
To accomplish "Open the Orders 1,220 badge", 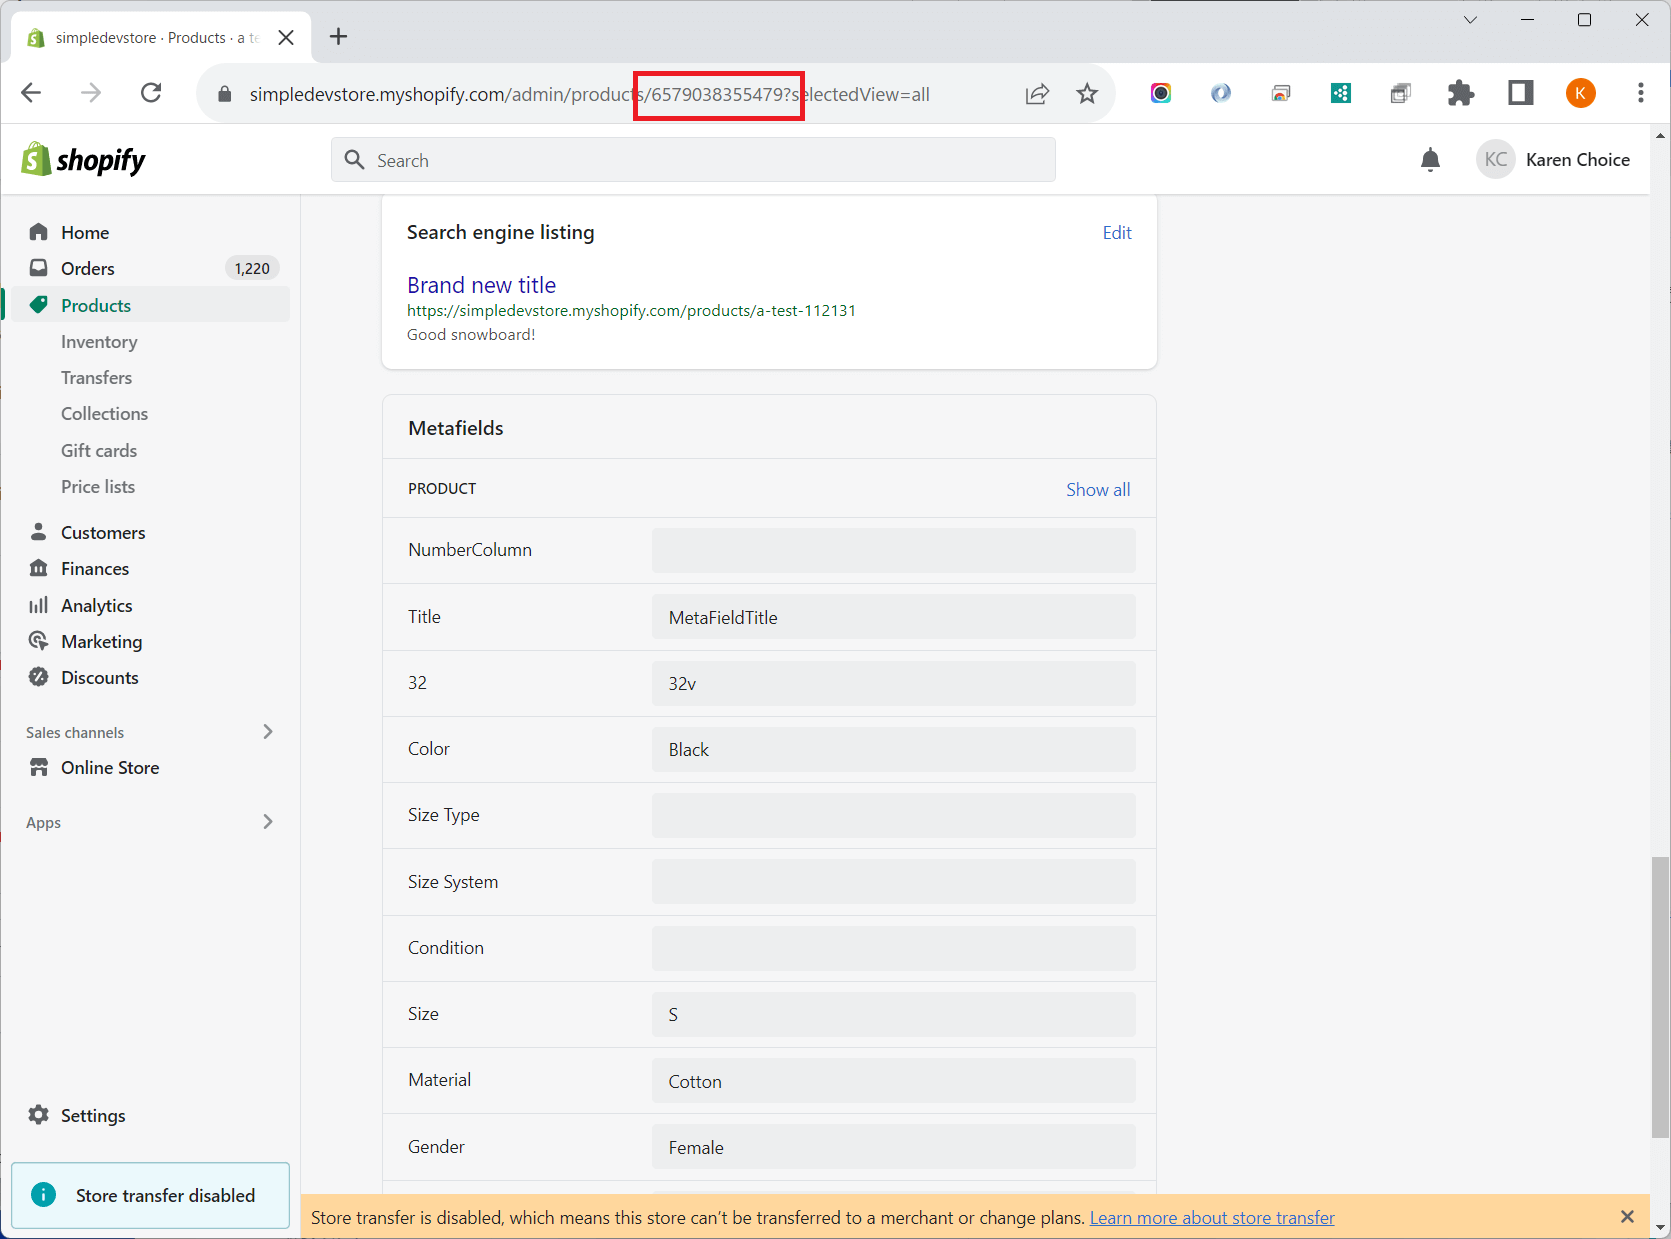I will tap(252, 268).
